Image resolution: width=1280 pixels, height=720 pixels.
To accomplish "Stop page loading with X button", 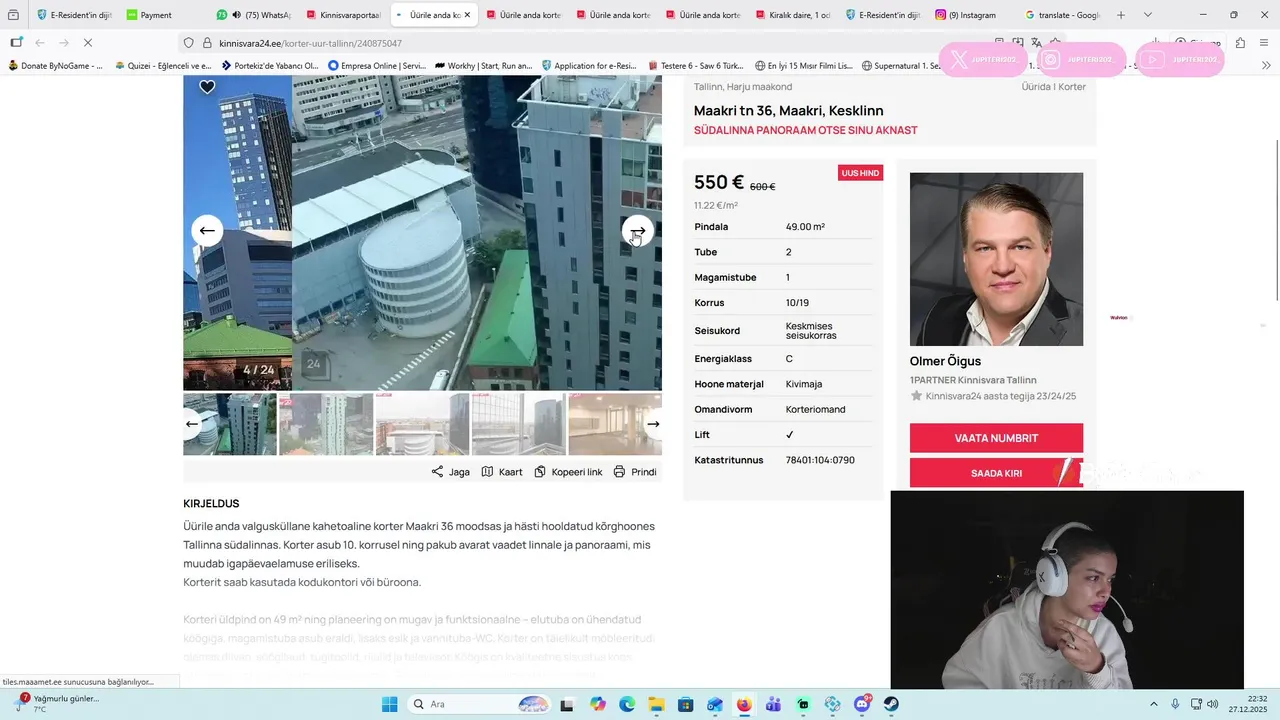I will [x=88, y=43].
